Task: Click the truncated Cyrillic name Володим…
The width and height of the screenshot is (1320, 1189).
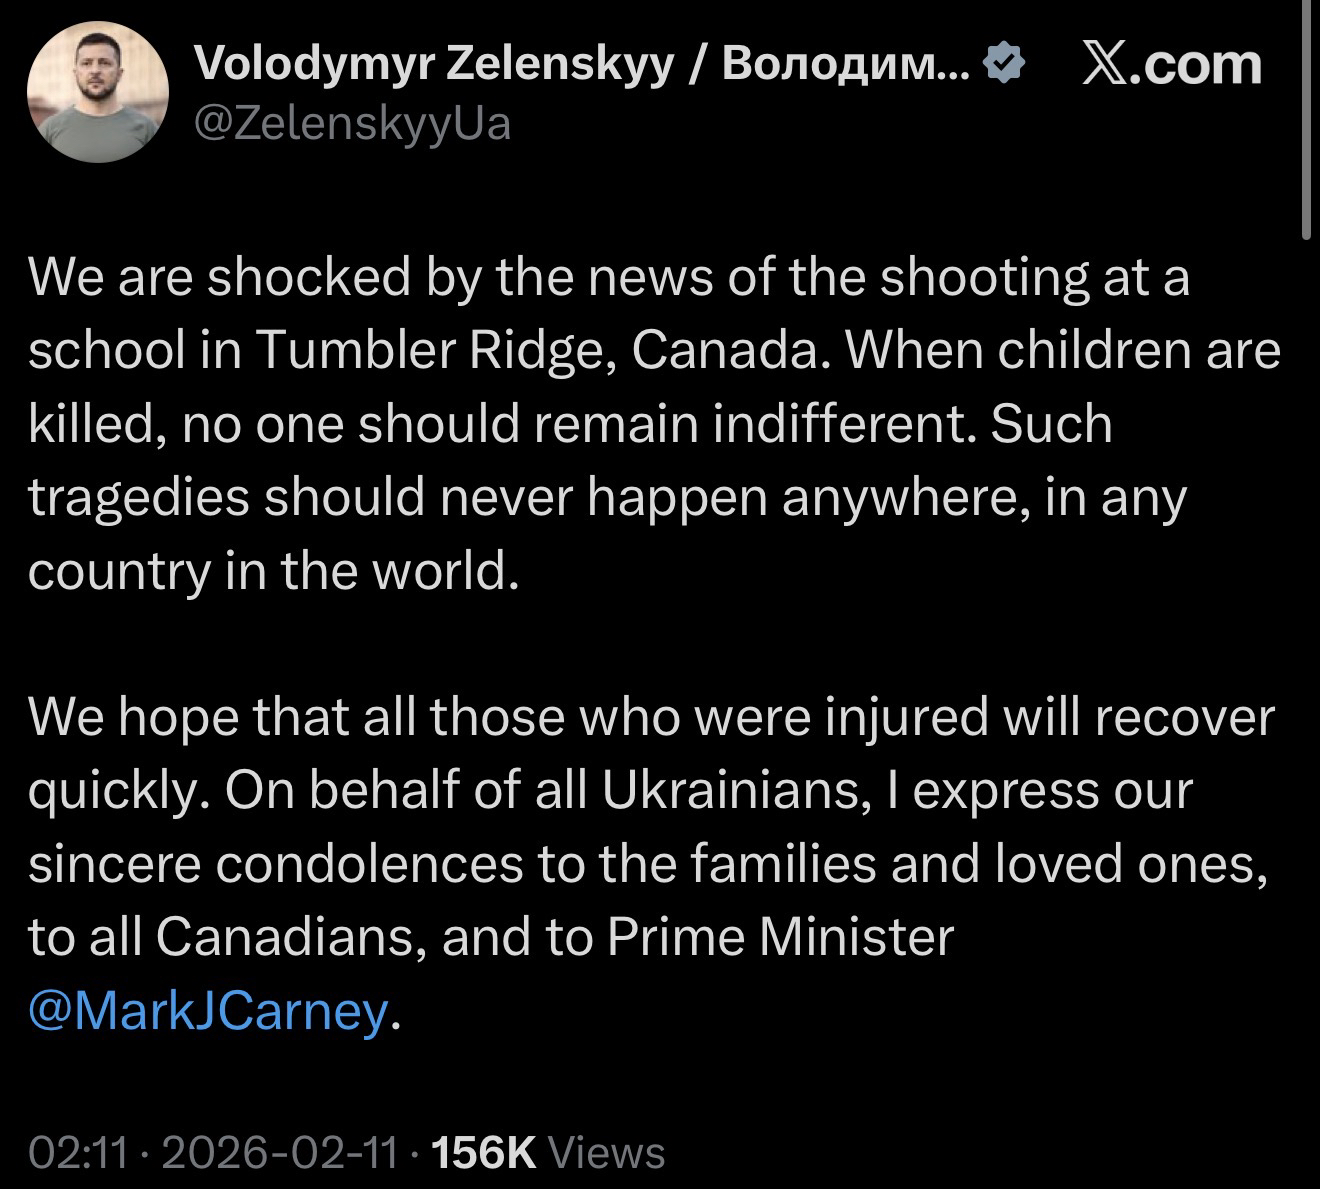Action: coord(845,64)
